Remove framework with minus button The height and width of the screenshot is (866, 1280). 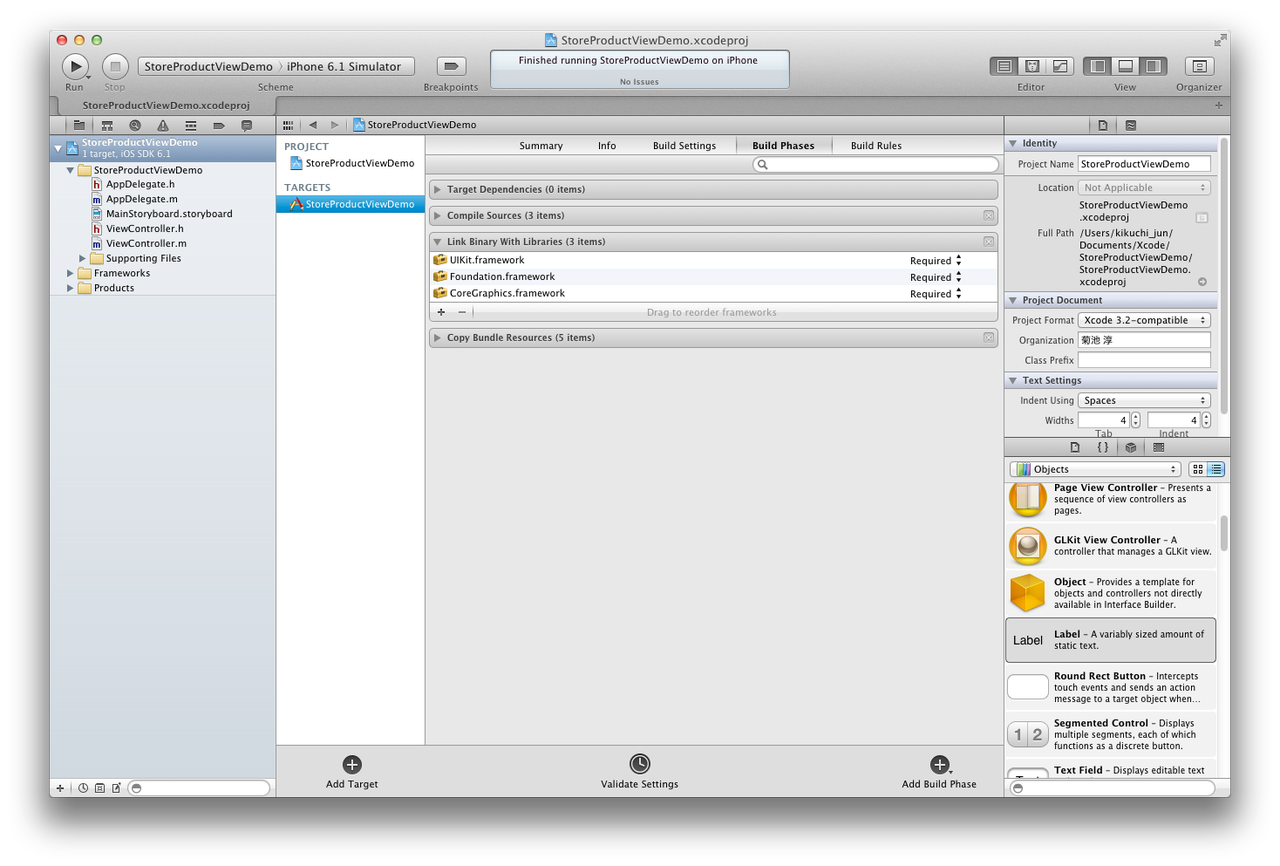(x=462, y=312)
